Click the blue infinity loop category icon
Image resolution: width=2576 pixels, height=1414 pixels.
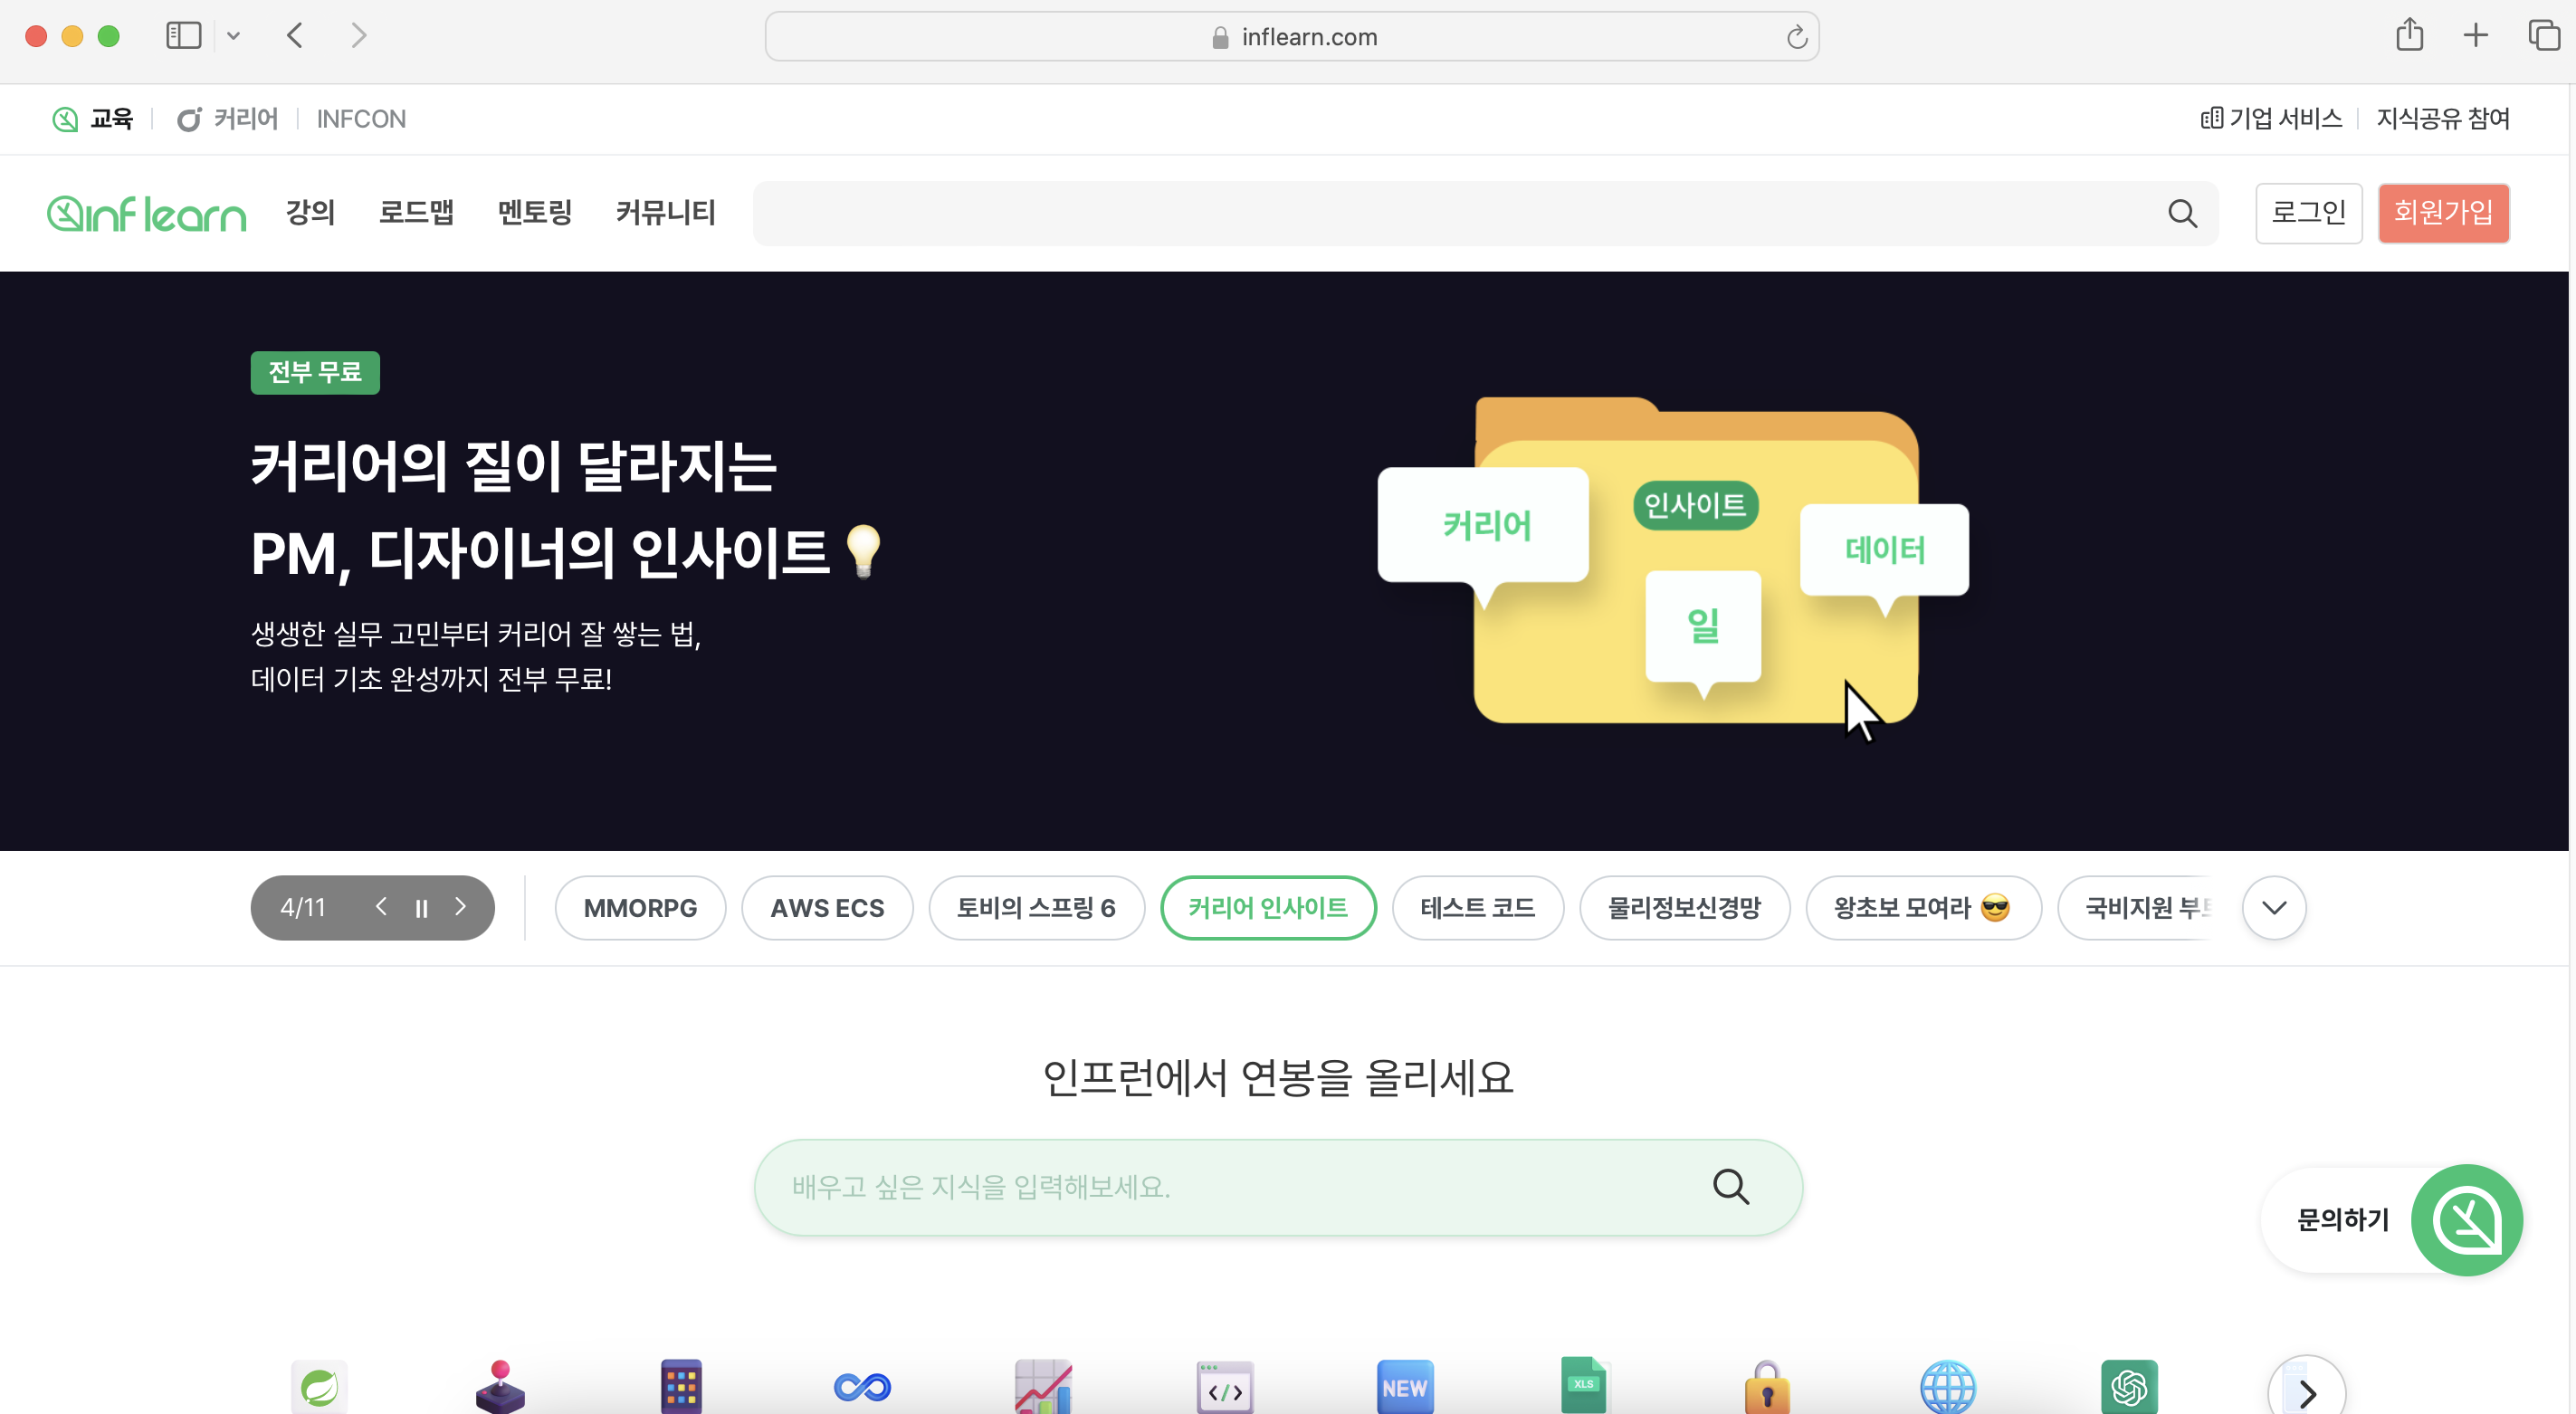(862, 1386)
